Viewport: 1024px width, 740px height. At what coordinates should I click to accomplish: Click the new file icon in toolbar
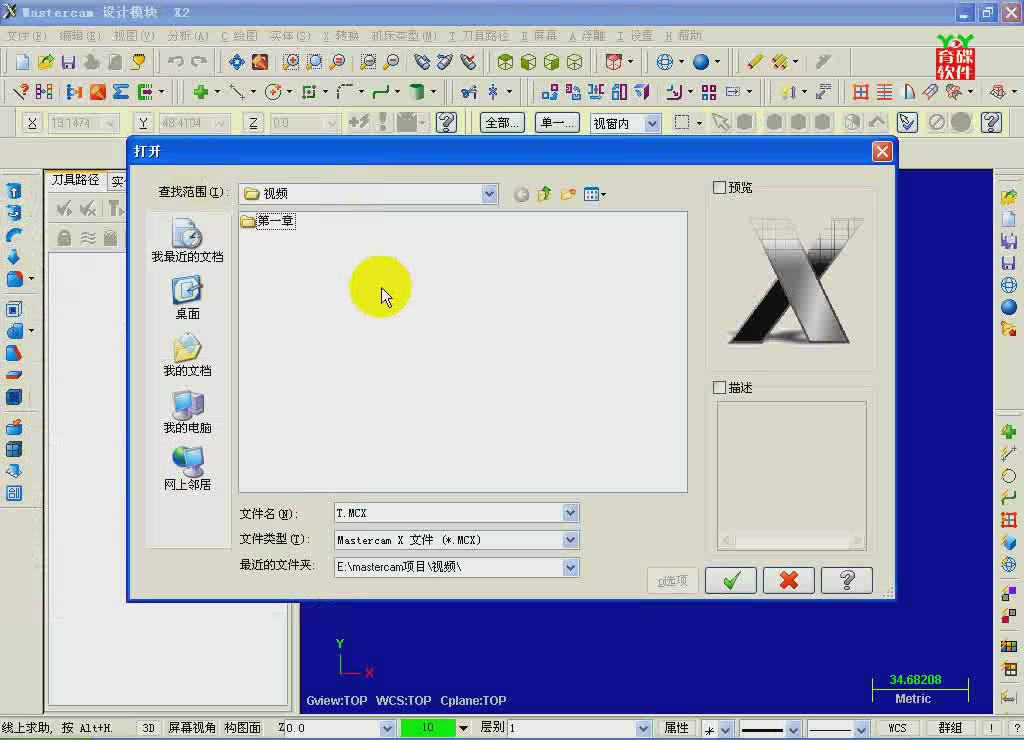tap(23, 62)
